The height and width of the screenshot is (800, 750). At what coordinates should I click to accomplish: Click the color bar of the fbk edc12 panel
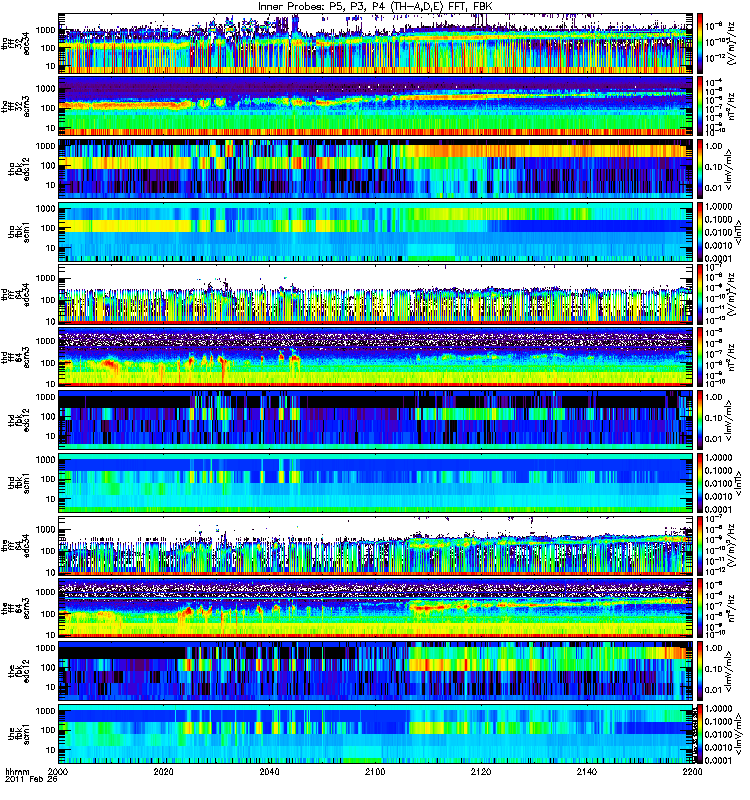click(700, 671)
